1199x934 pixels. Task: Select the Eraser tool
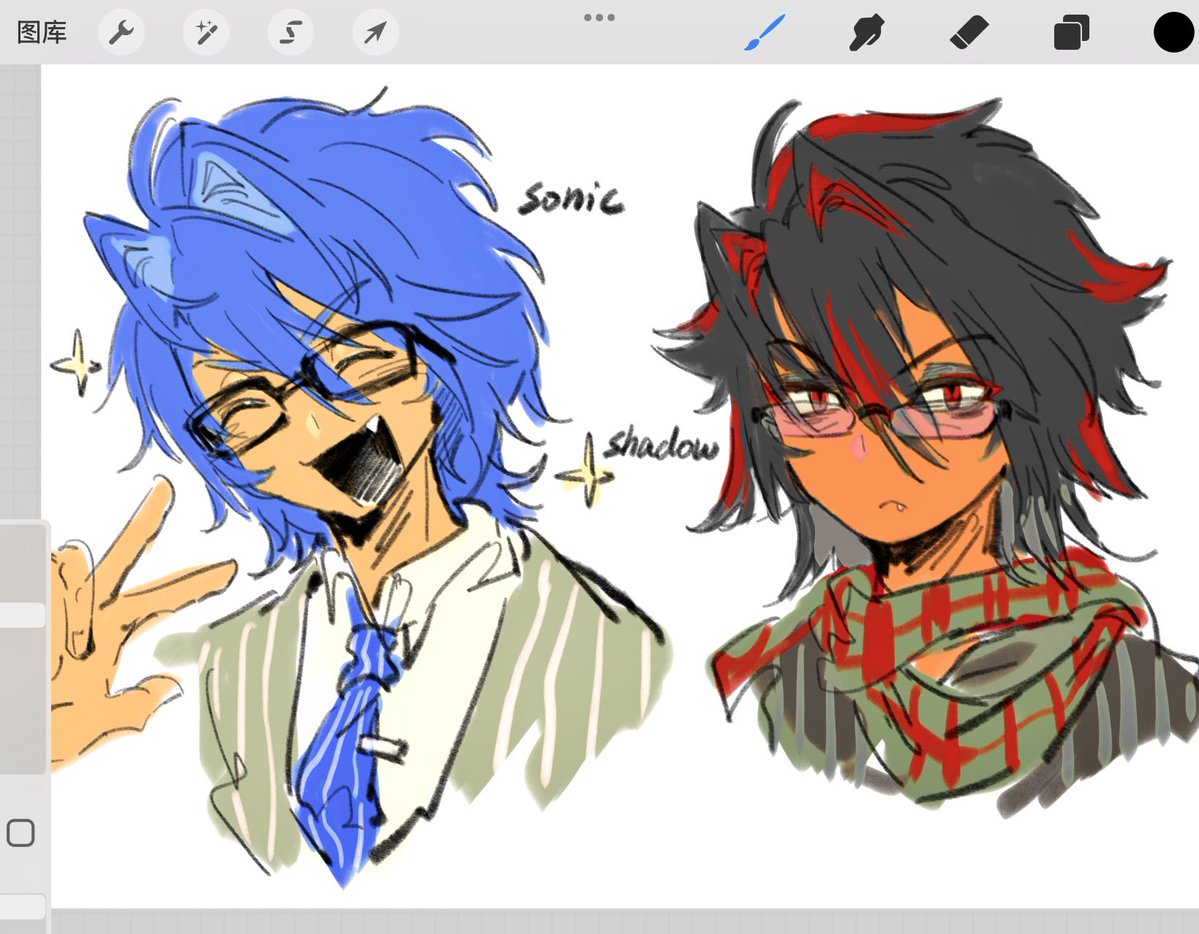click(x=969, y=33)
